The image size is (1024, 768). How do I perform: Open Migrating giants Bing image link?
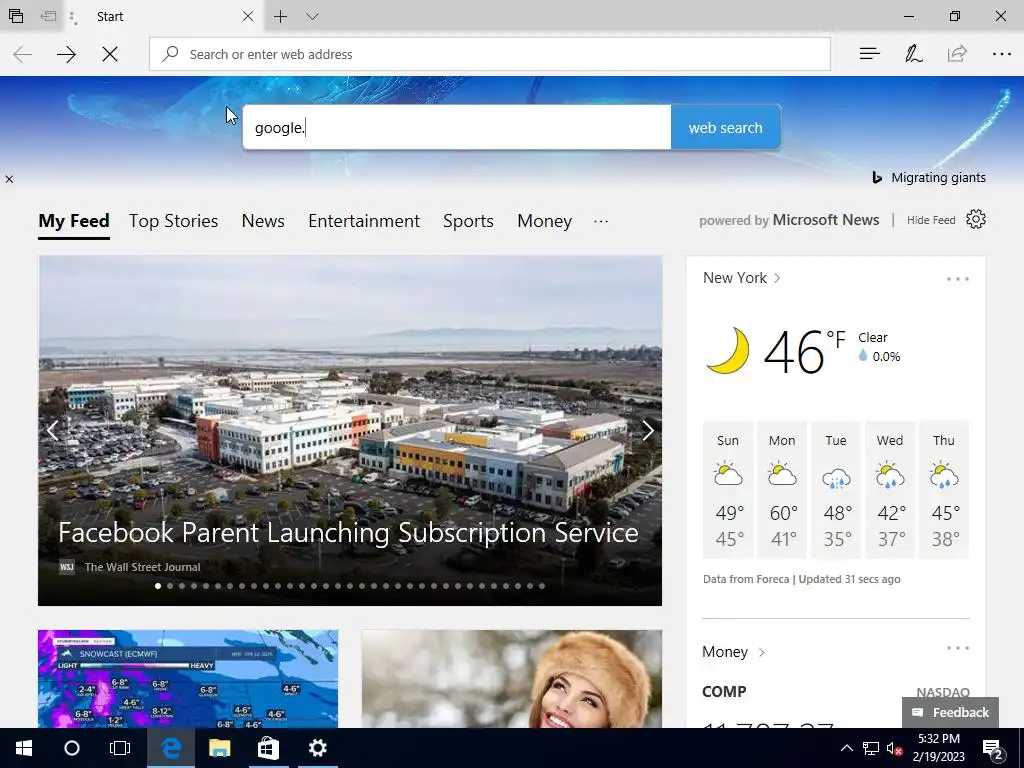[x=929, y=178]
